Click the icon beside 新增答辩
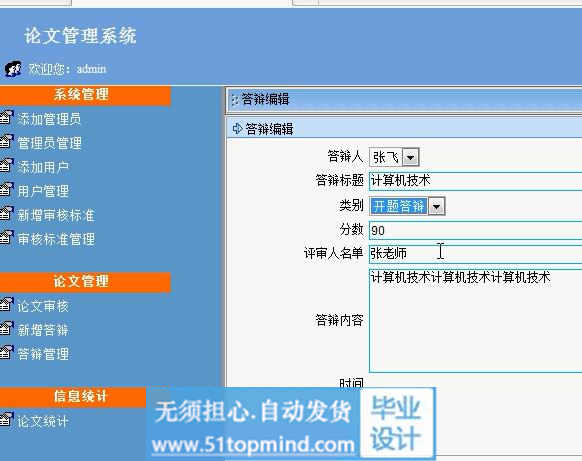The width and height of the screenshot is (582, 461). pyautogui.click(x=6, y=329)
